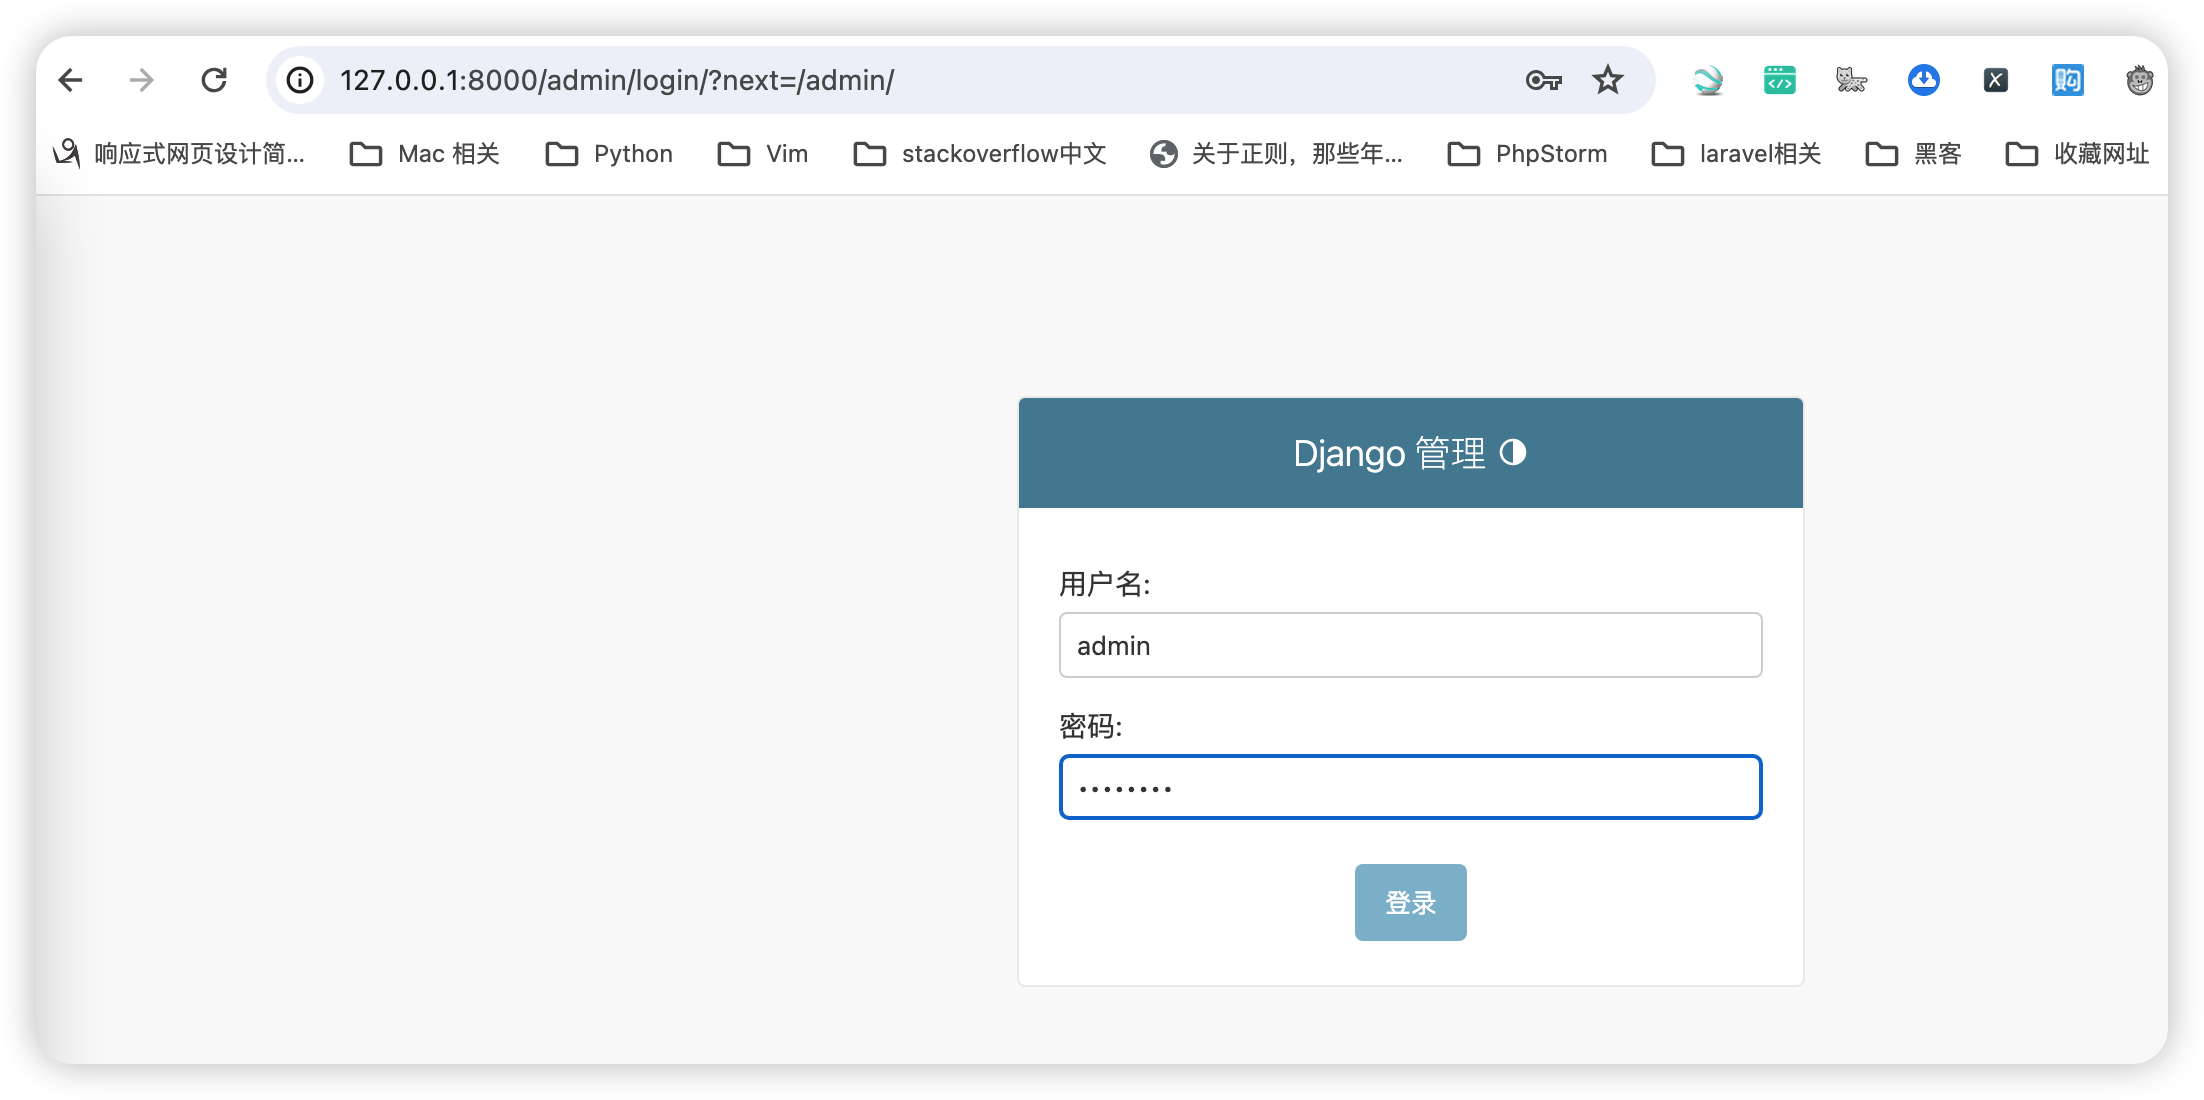Expand the Python bookmark folder
The height and width of the screenshot is (1100, 2204).
click(609, 154)
